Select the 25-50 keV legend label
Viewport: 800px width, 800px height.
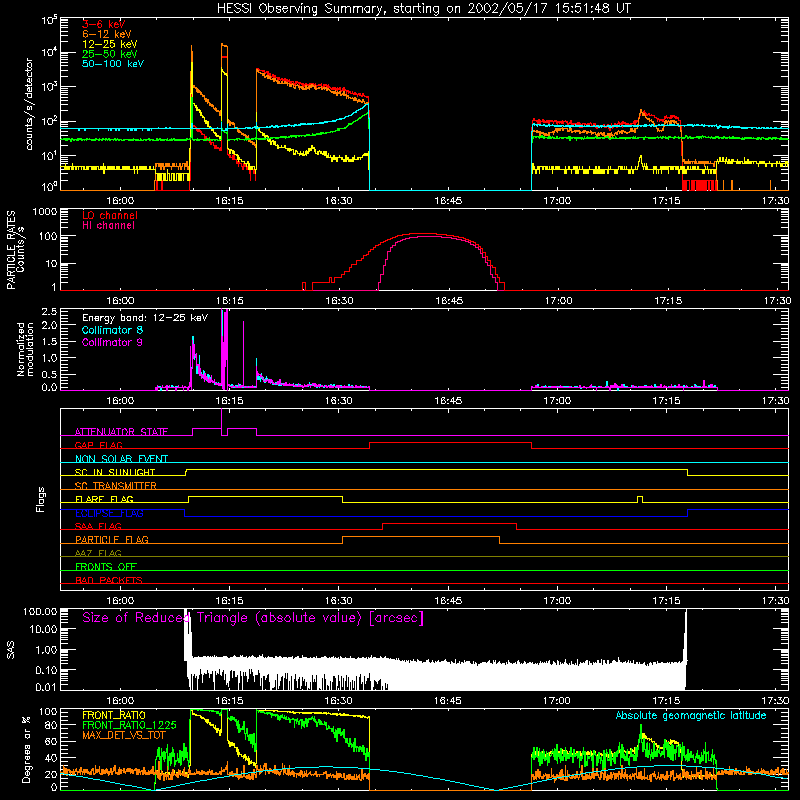click(110, 54)
